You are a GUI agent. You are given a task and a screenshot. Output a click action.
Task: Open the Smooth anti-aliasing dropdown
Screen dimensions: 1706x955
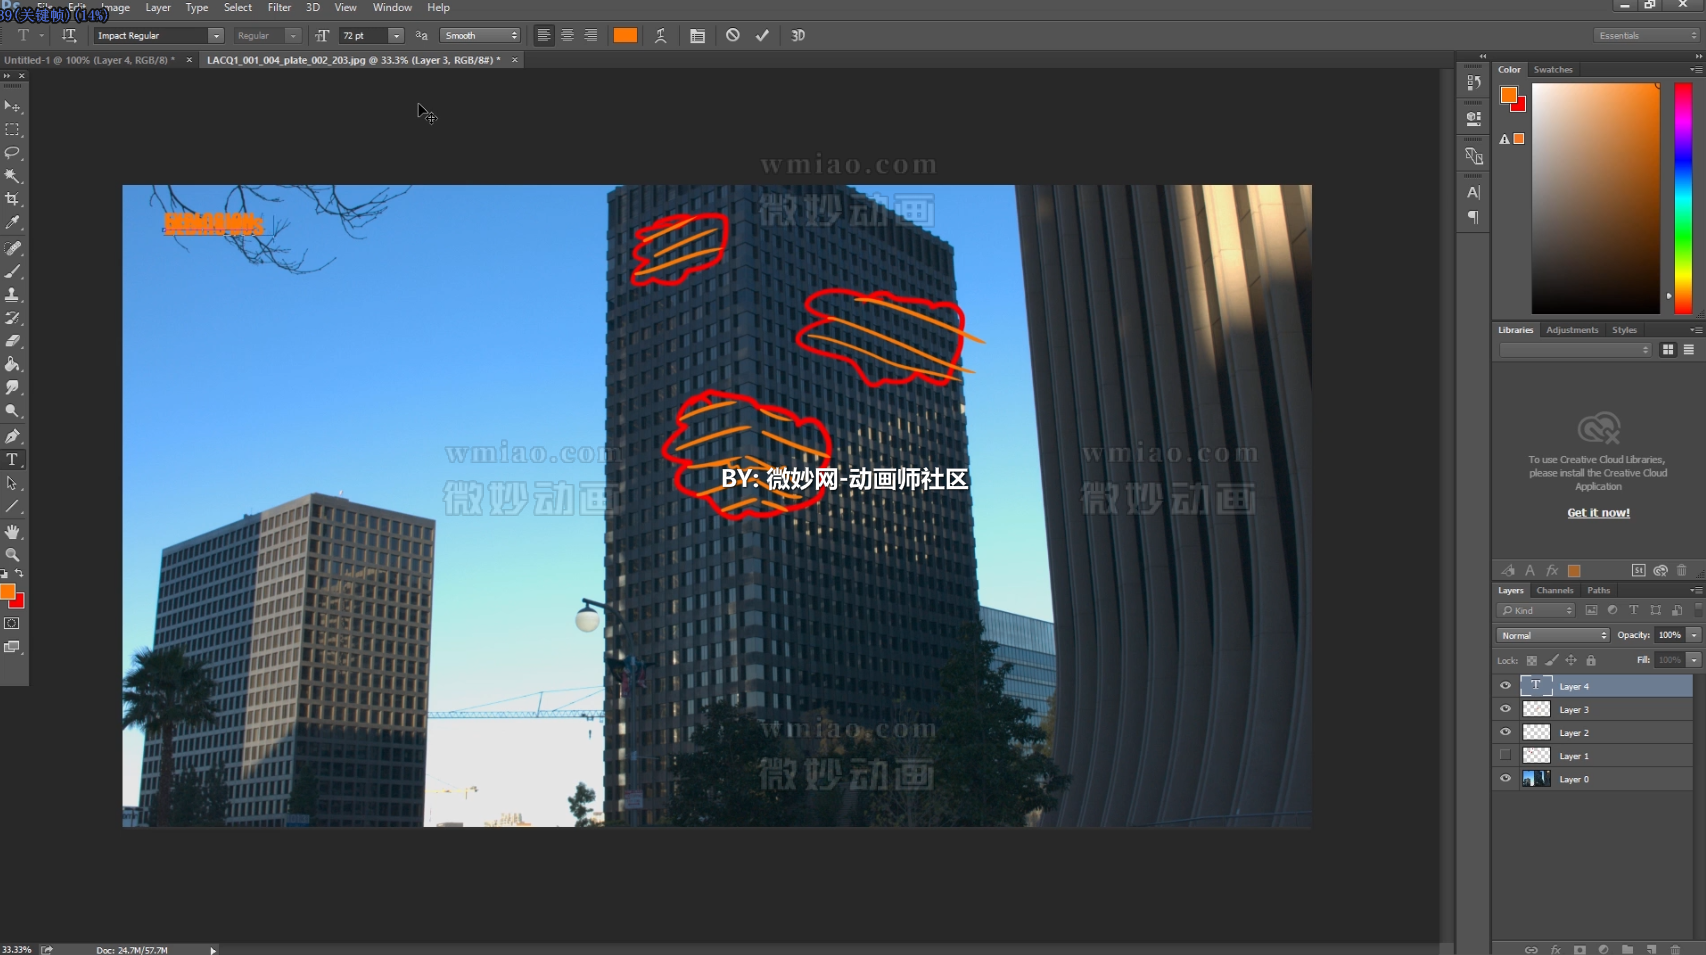tap(480, 35)
